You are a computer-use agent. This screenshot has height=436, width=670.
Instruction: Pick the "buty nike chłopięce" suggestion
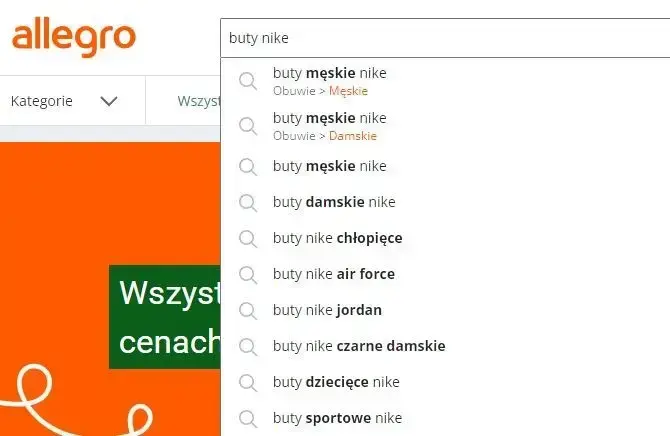pyautogui.click(x=337, y=238)
